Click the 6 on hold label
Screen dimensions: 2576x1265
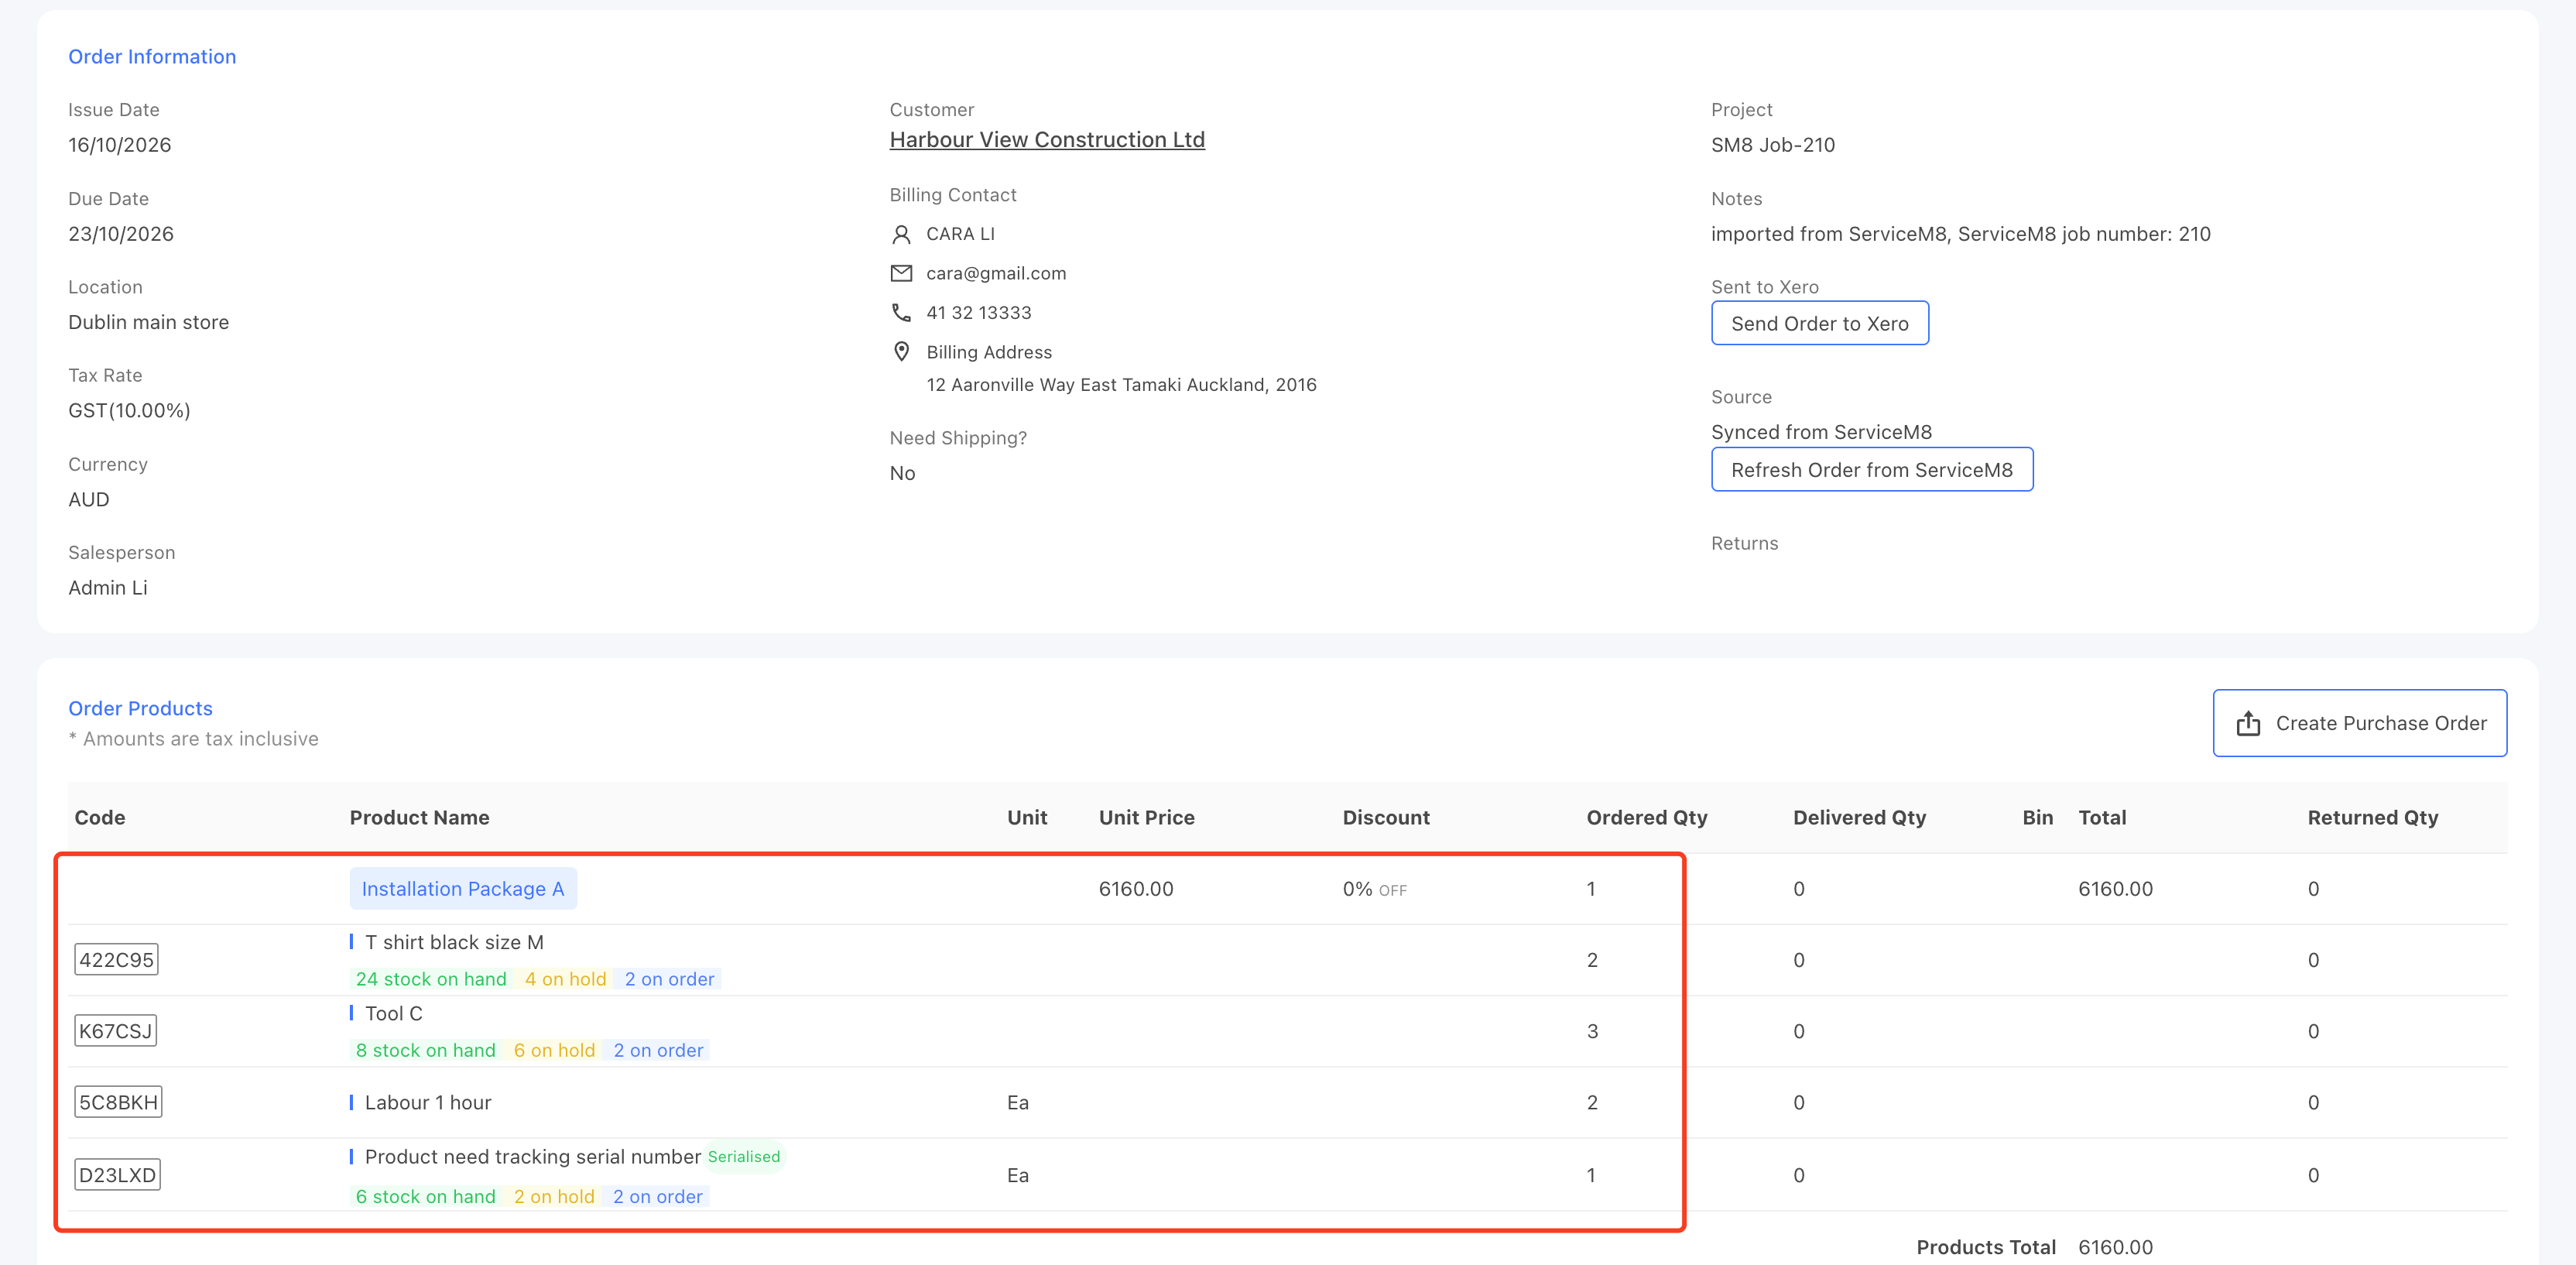(554, 1050)
